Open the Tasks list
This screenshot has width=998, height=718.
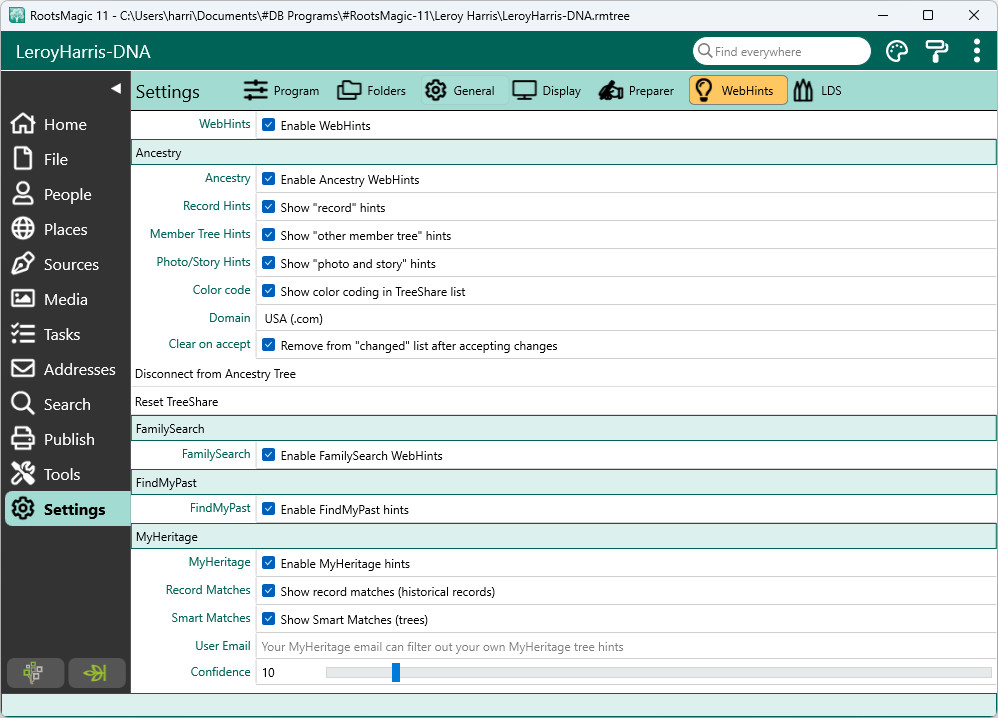pyautogui.click(x=66, y=334)
